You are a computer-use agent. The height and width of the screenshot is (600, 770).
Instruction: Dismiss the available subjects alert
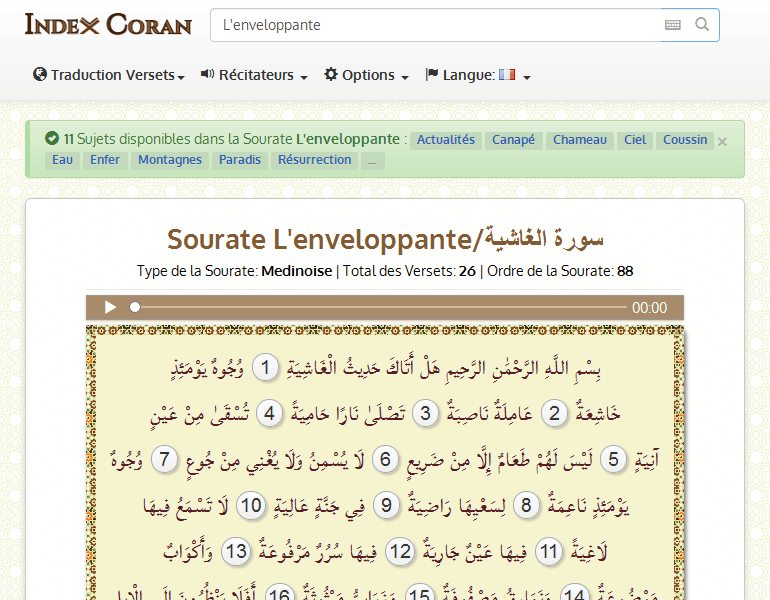tap(723, 141)
